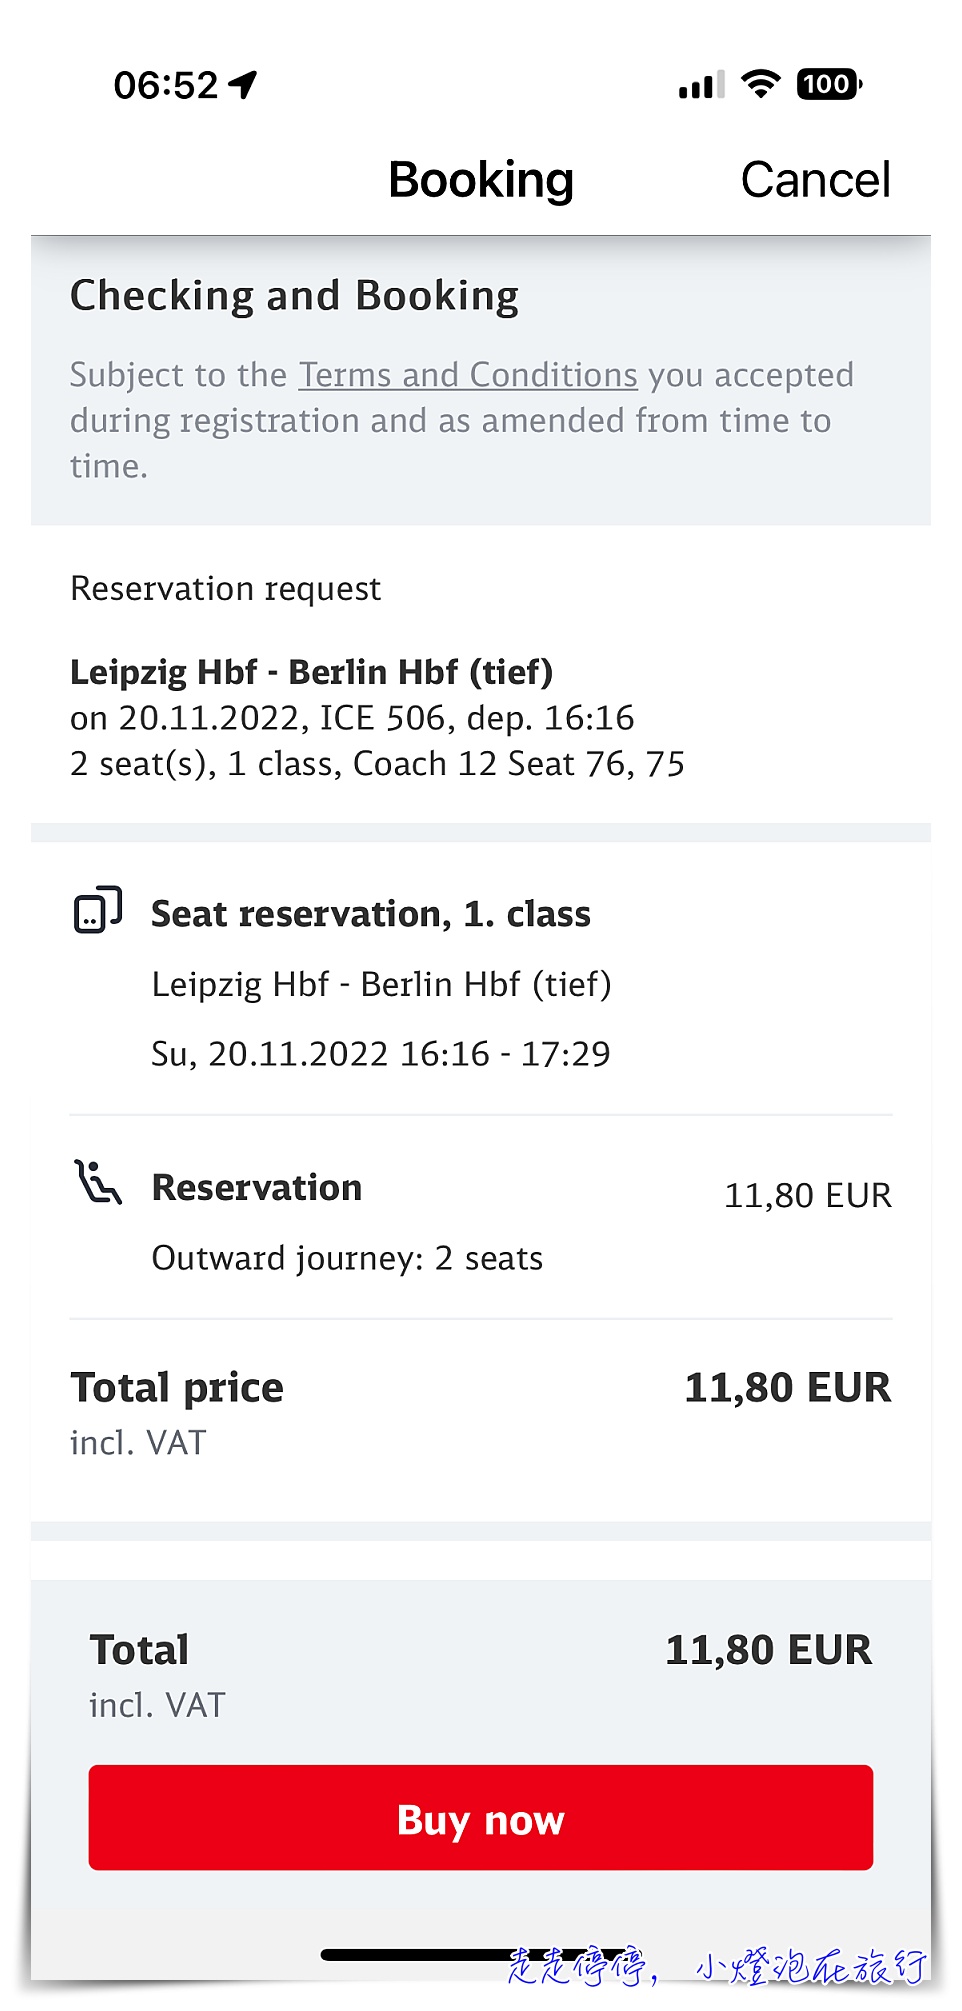Tap the reservation seat icon
Viewport: 962px width, 2011px height.
98,1182
